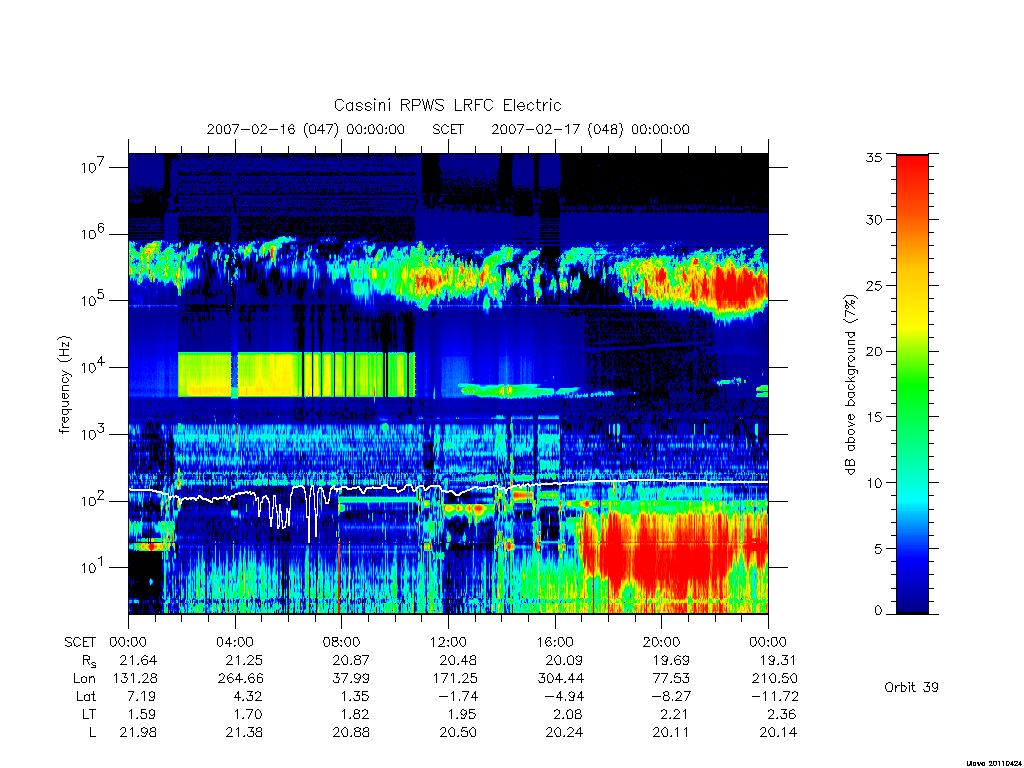Click the "Lat" row label

86,696
